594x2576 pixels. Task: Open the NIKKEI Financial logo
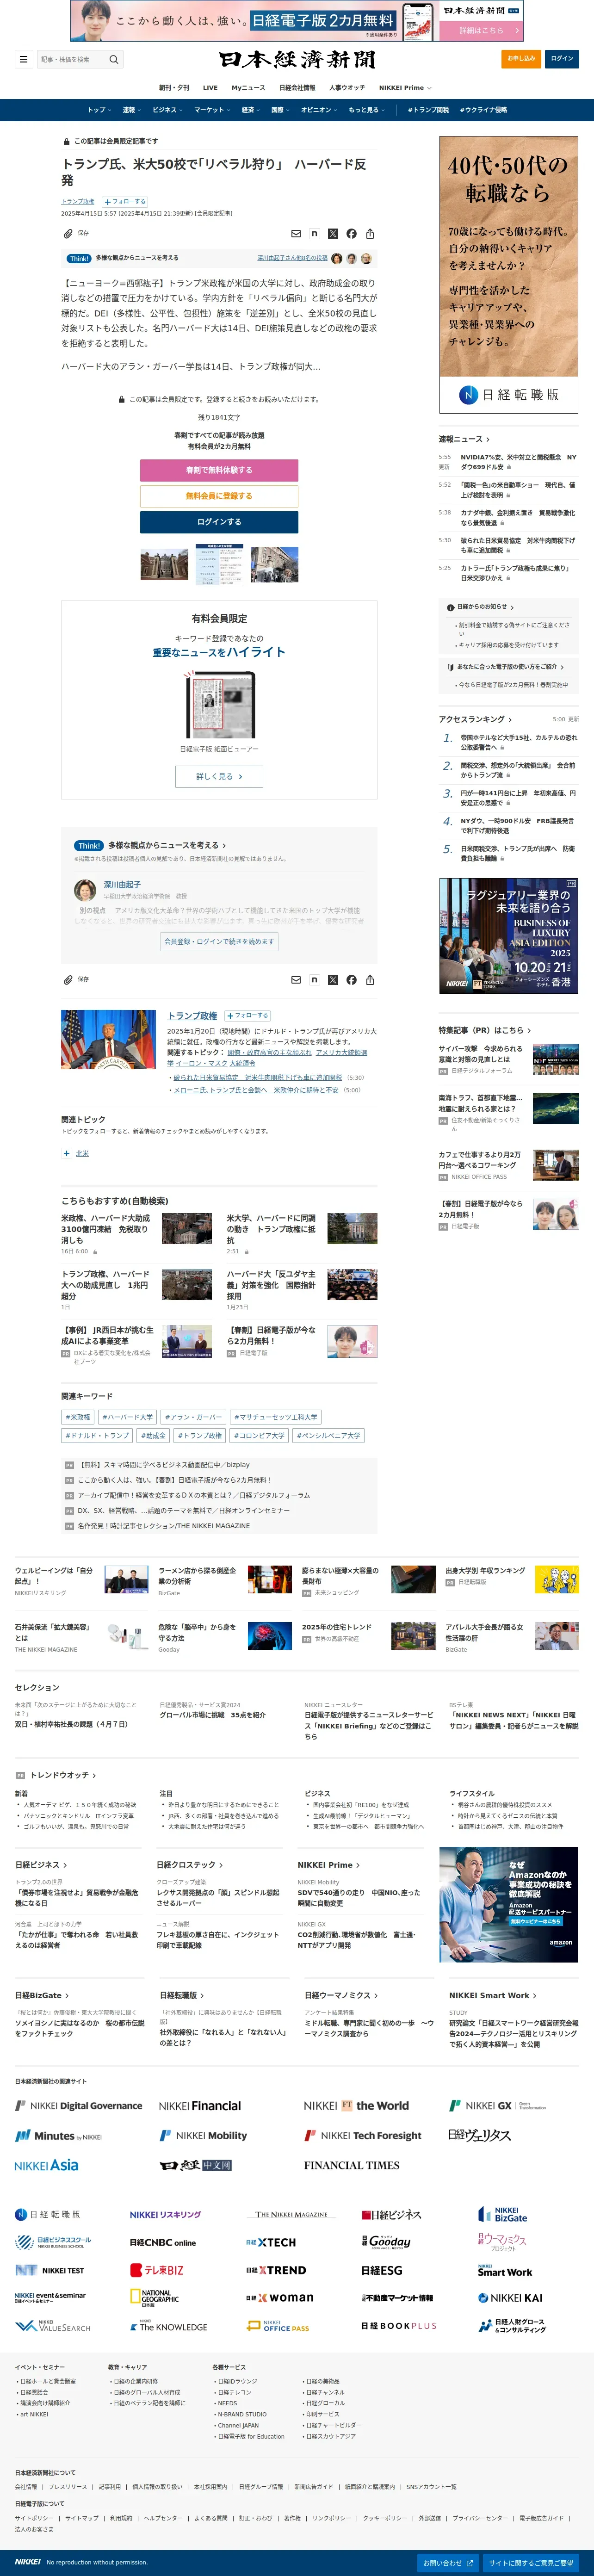pos(200,2105)
